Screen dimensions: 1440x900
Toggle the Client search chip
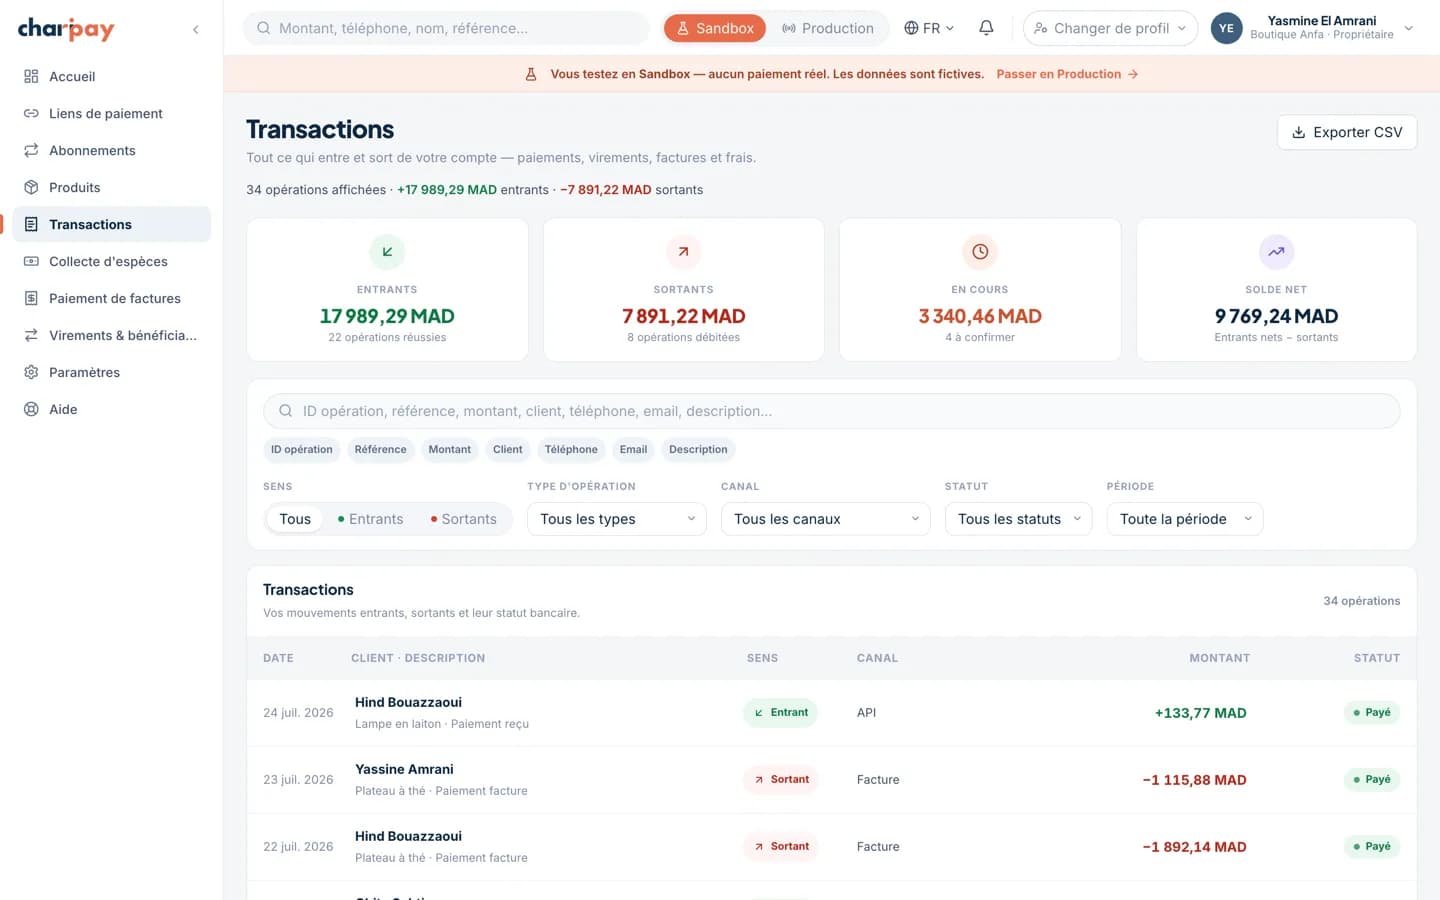point(508,450)
